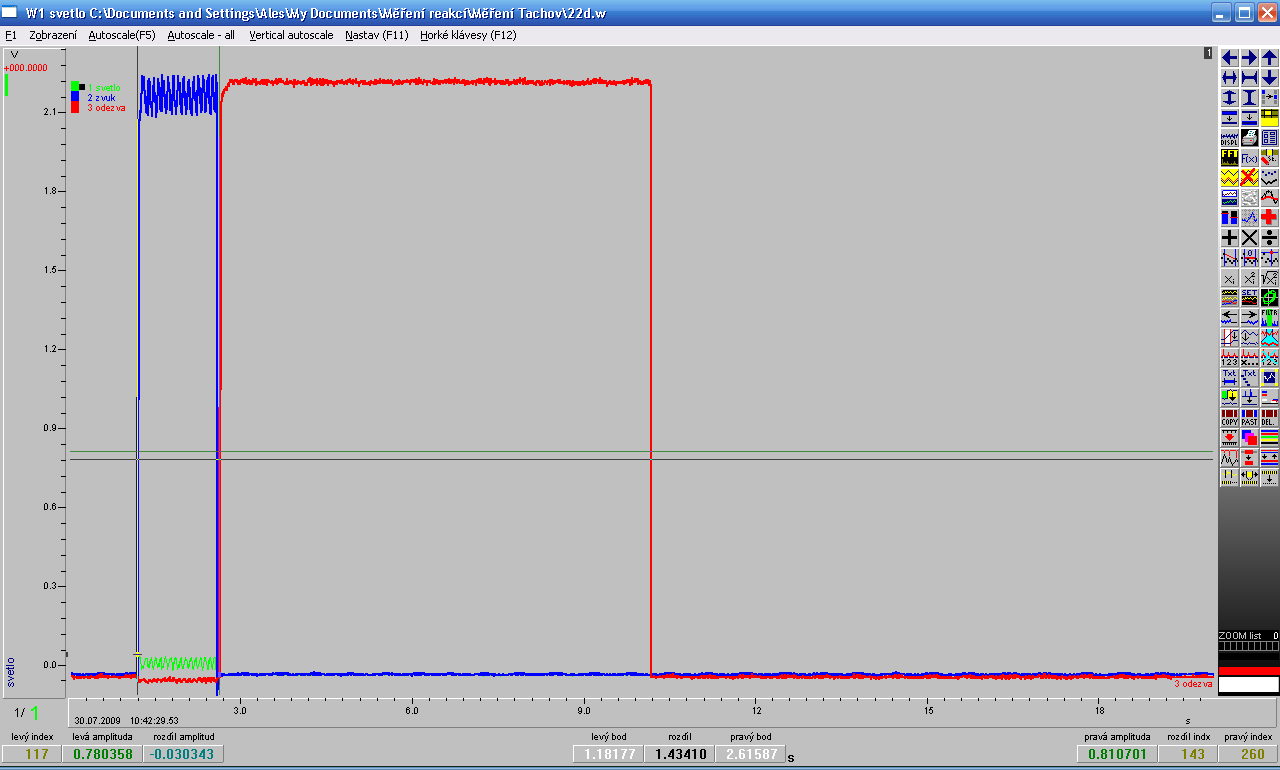
Task: Click the blue left arrow icon
Action: pyautogui.click(x=1229, y=58)
